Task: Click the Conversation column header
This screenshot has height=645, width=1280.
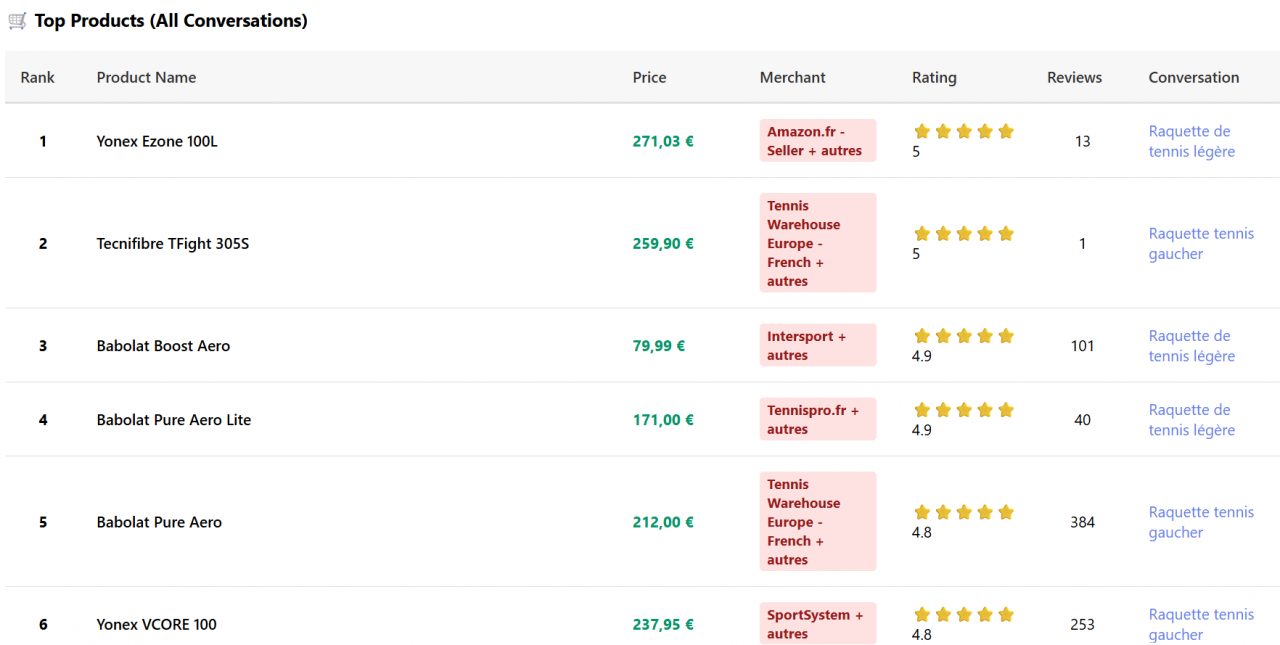Action: click(1194, 77)
